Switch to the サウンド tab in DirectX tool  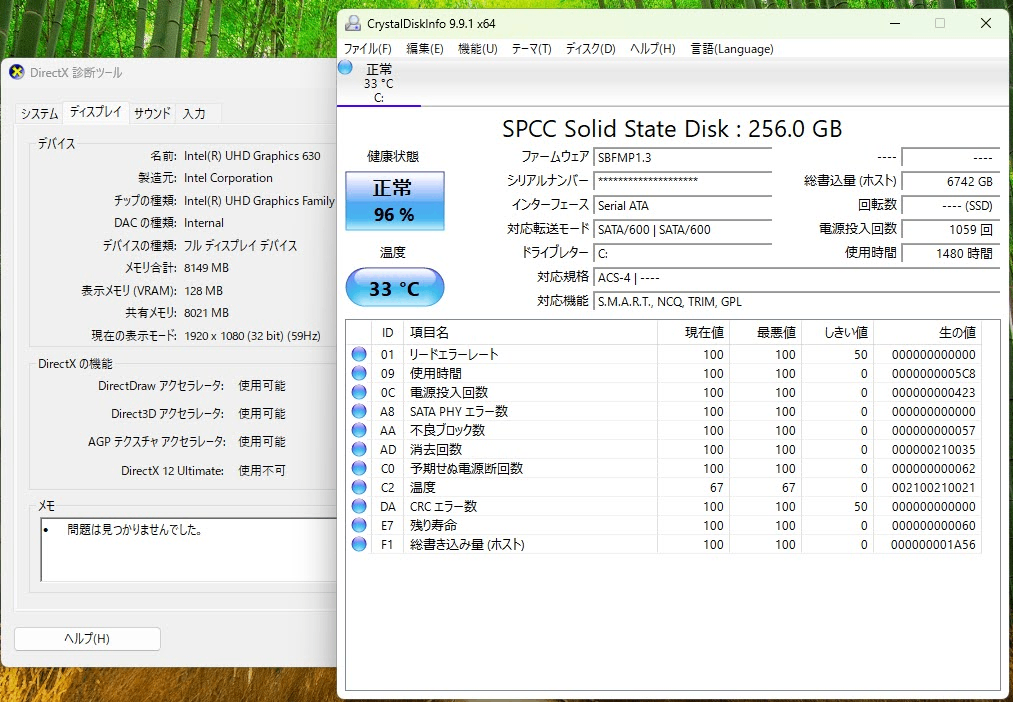click(152, 114)
